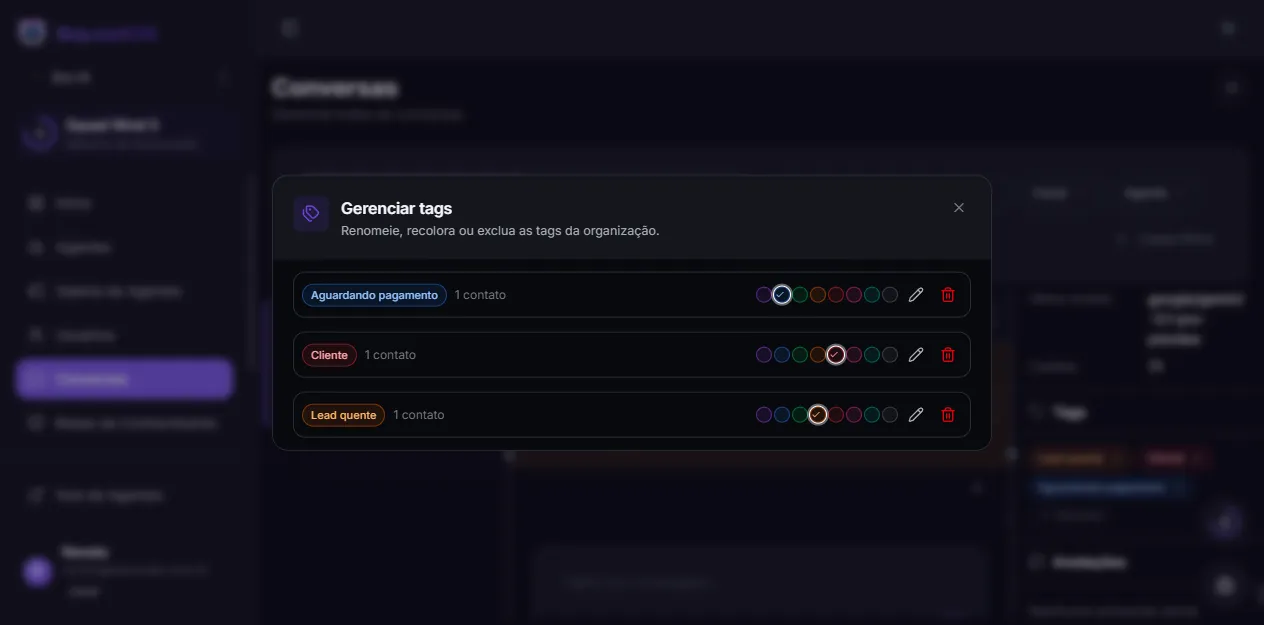Change Lead quente color to green

(800, 415)
